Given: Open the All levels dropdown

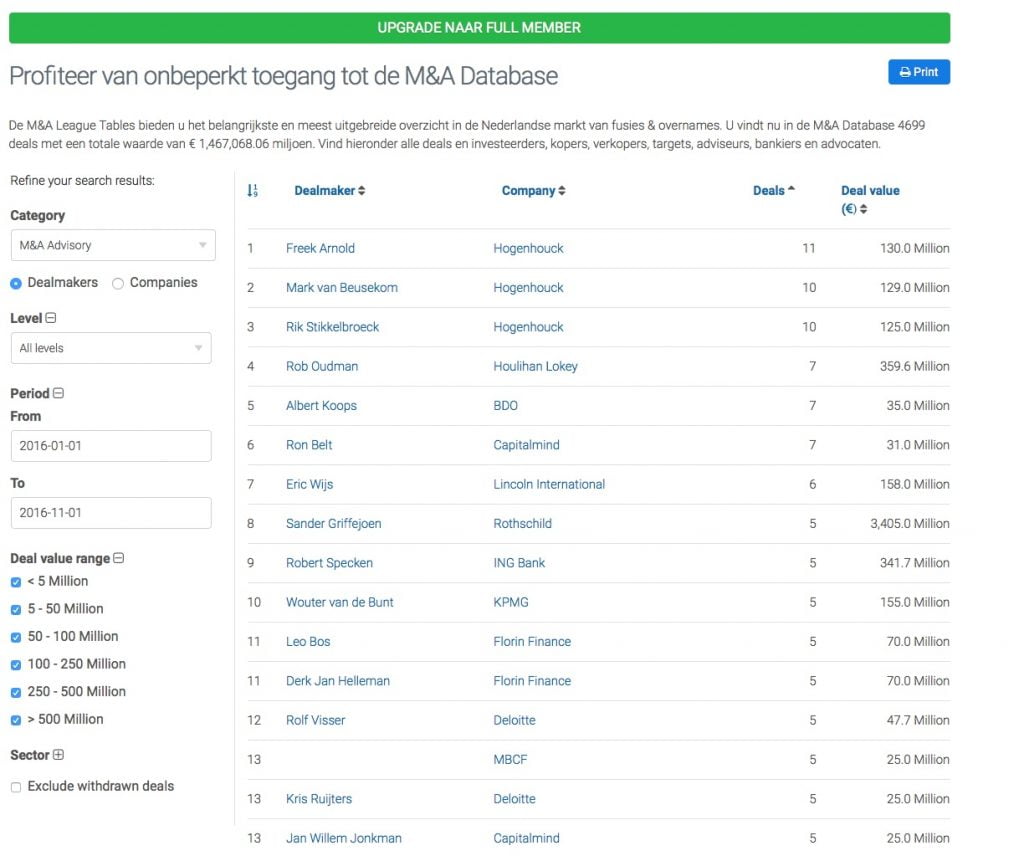Looking at the screenshot, I should click(x=110, y=348).
